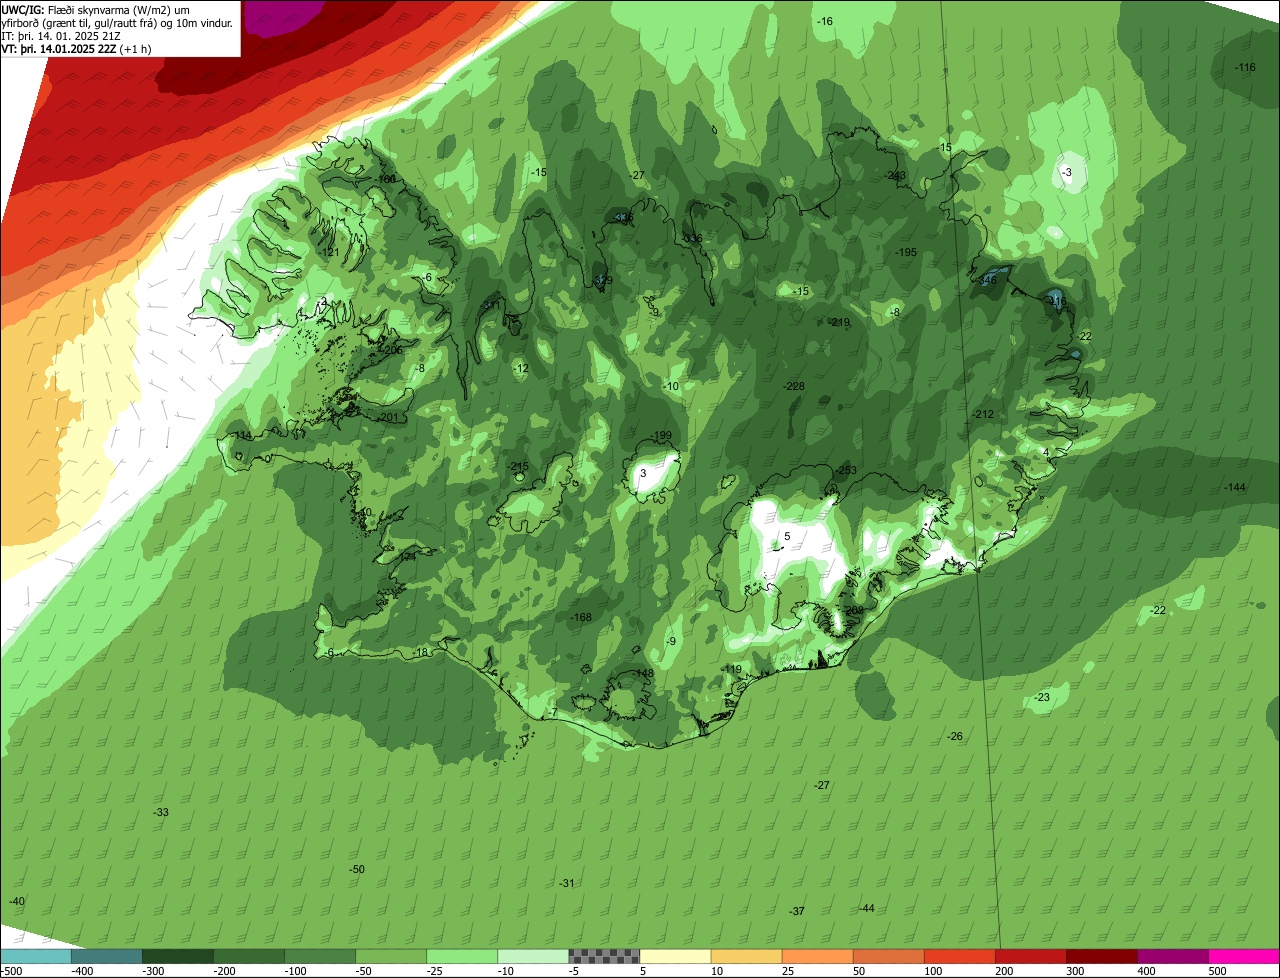The image size is (1280, 978).
Task: Click legend swatch between 100 and 200
Action: tap(959, 956)
